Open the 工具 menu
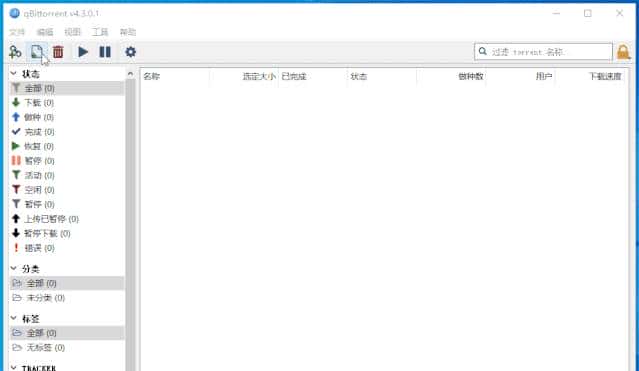 pos(100,32)
